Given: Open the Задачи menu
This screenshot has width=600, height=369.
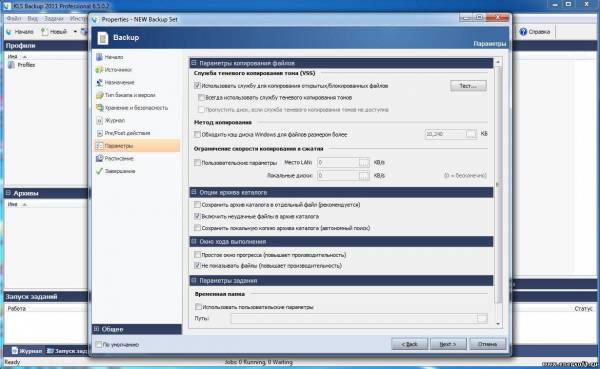Looking at the screenshot, I should 54,18.
